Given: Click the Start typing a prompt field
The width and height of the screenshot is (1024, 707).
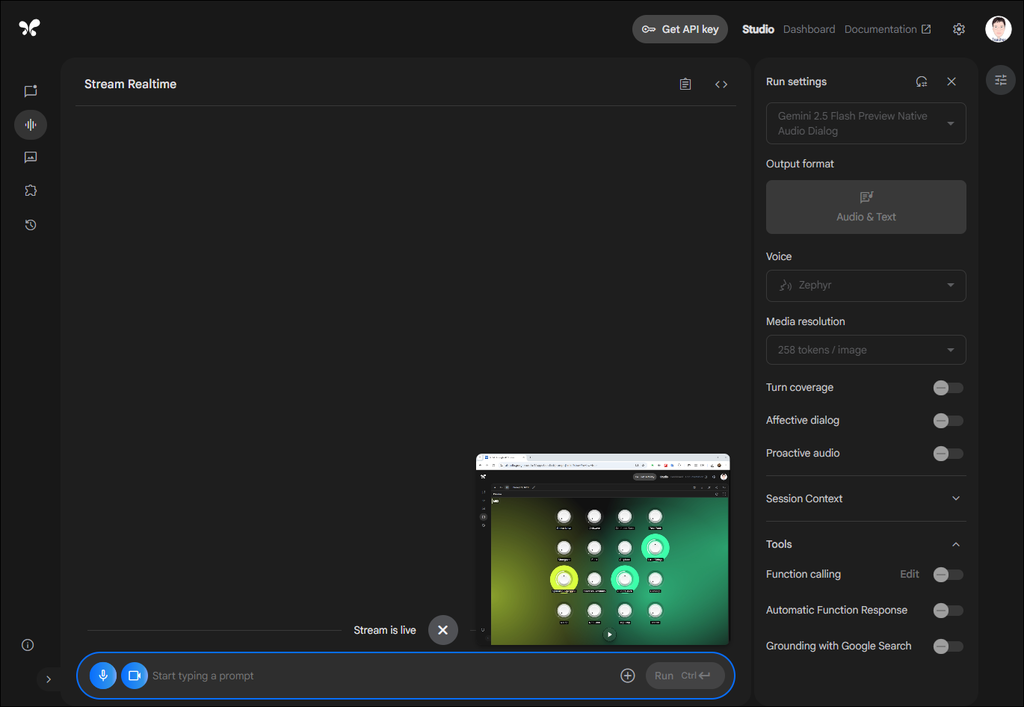Looking at the screenshot, I should click(382, 676).
